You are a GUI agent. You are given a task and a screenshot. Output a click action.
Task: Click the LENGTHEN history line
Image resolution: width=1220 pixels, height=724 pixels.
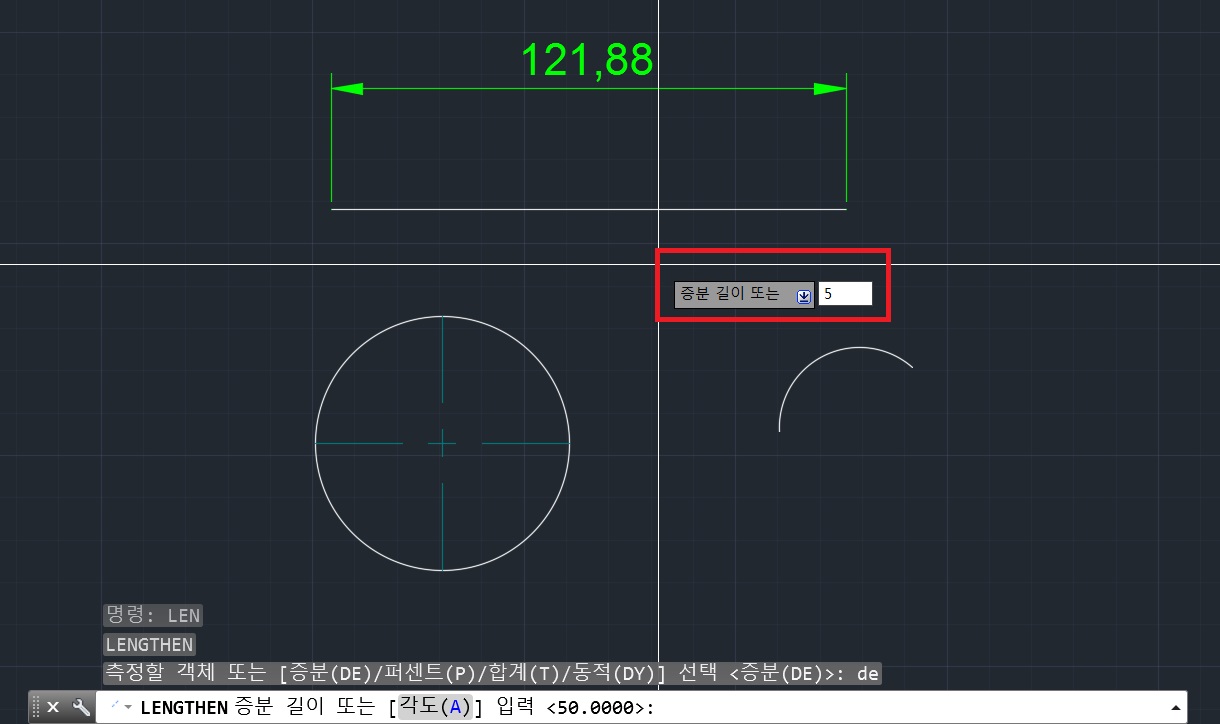point(149,645)
